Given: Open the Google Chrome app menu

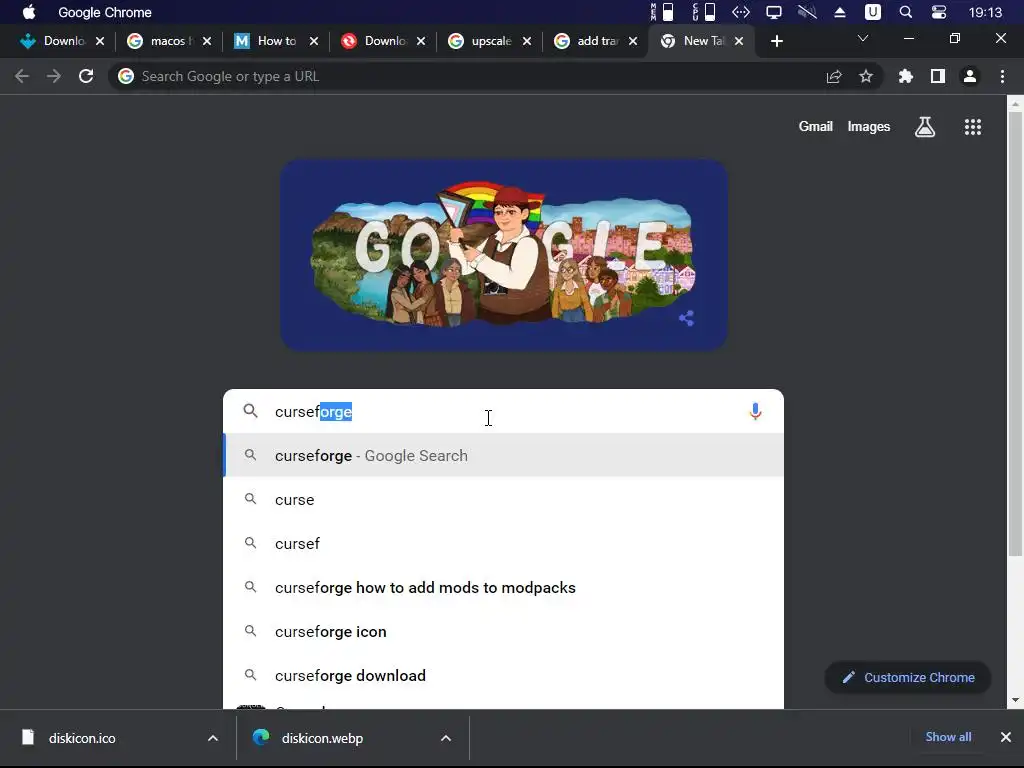Looking at the screenshot, I should pos(104,12).
